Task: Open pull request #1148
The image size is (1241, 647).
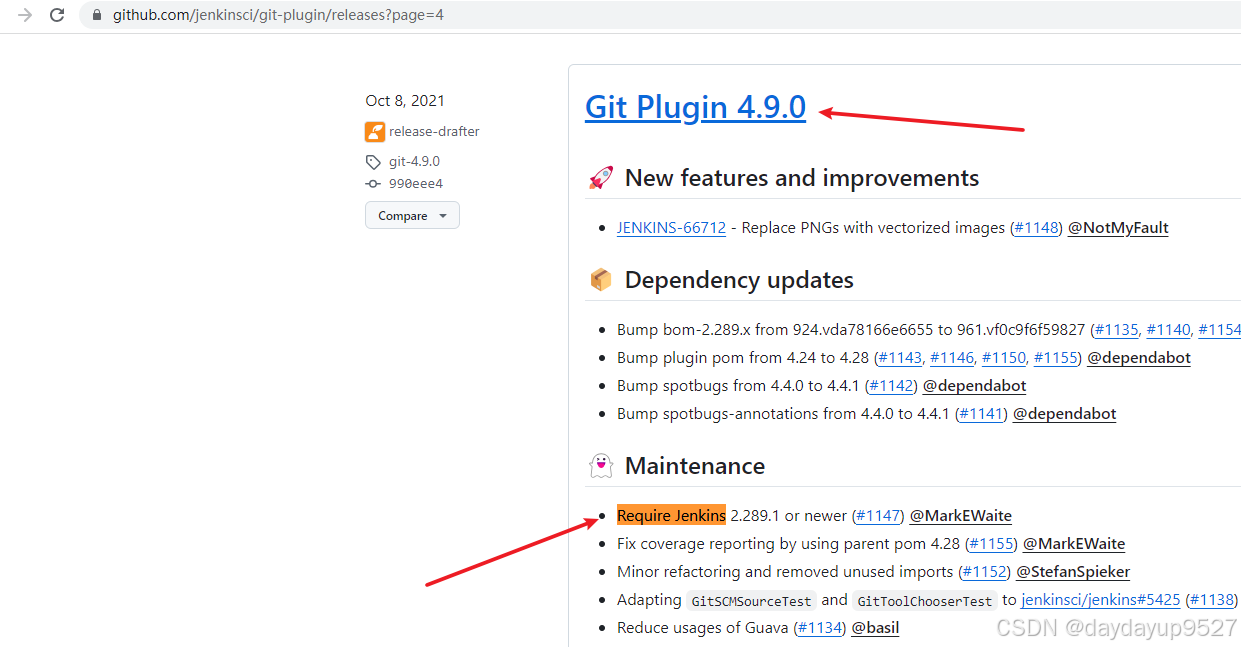Action: (1035, 228)
